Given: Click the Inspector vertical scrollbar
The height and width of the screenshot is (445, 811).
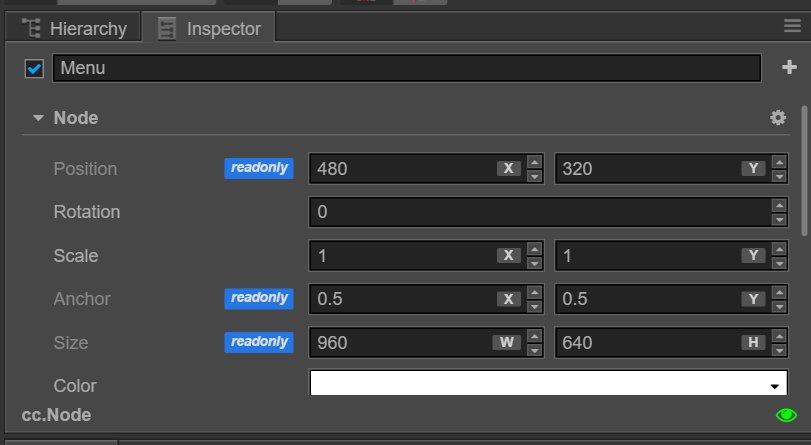Looking at the screenshot, I should click(804, 170).
